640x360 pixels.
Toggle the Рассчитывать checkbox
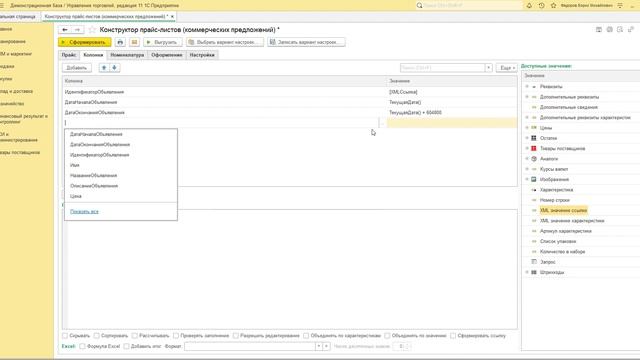pos(135,336)
